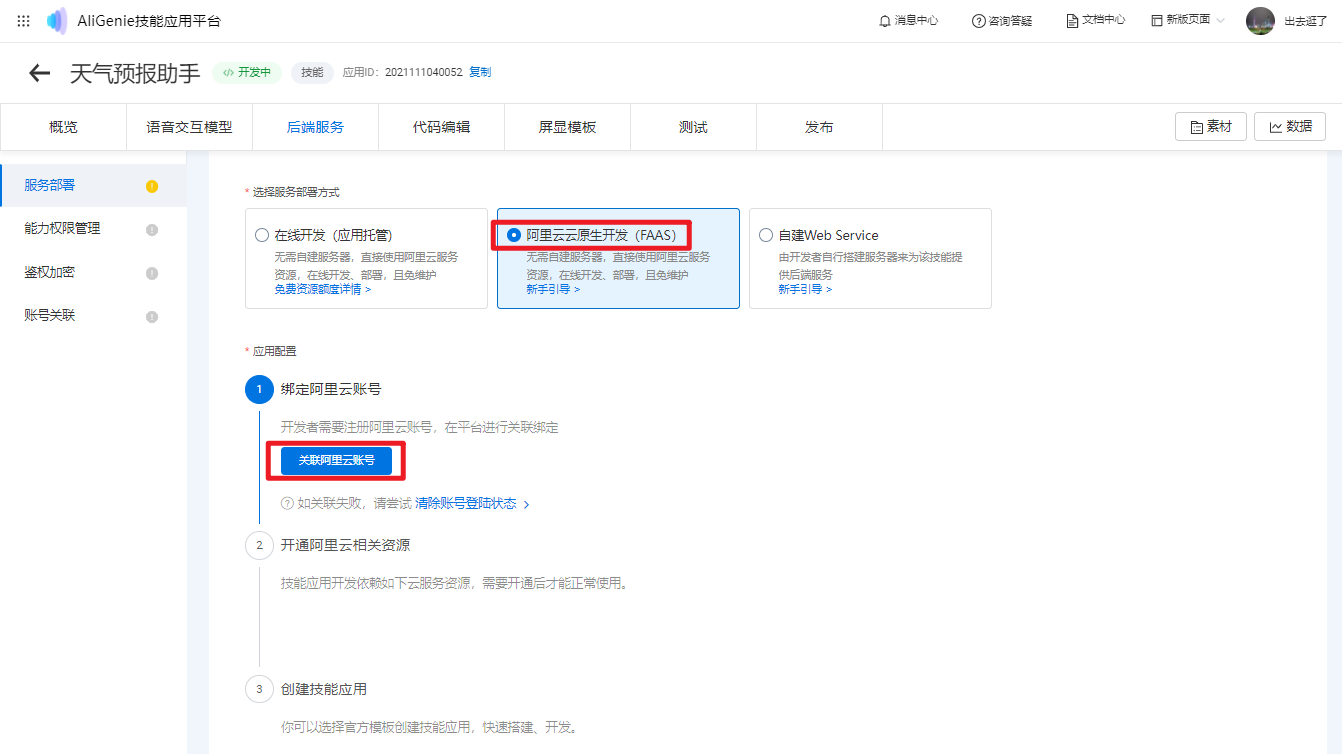The height and width of the screenshot is (754, 1342).
Task: Select 阿里云云原生开发（FAAS） radio option
Action: (514, 236)
